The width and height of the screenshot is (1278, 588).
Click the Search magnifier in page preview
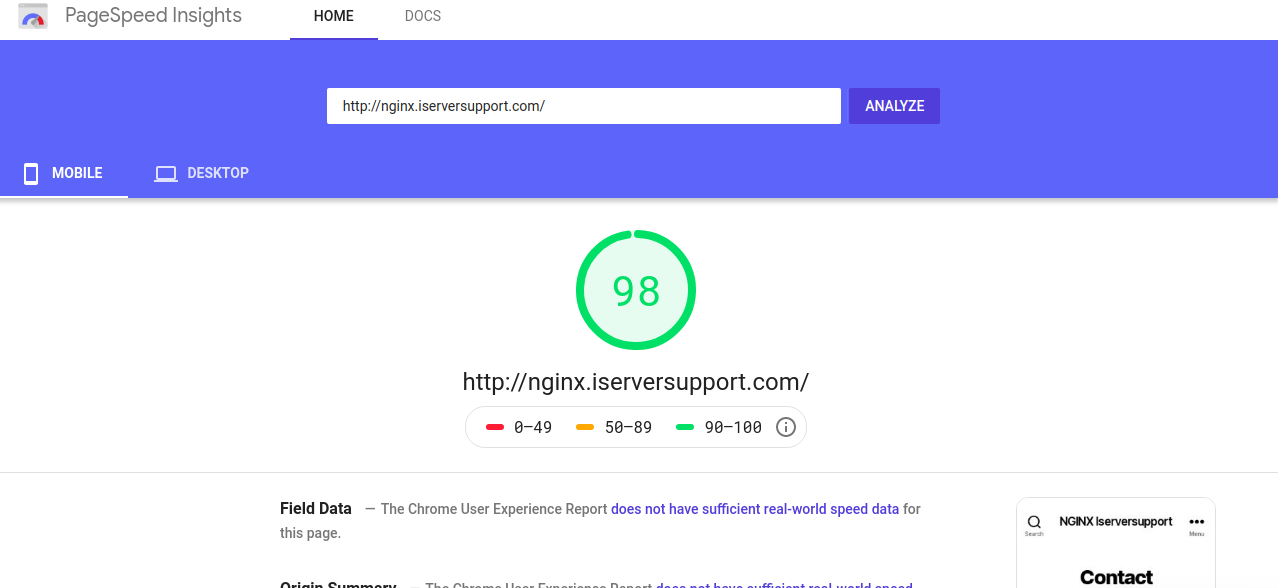(1034, 522)
